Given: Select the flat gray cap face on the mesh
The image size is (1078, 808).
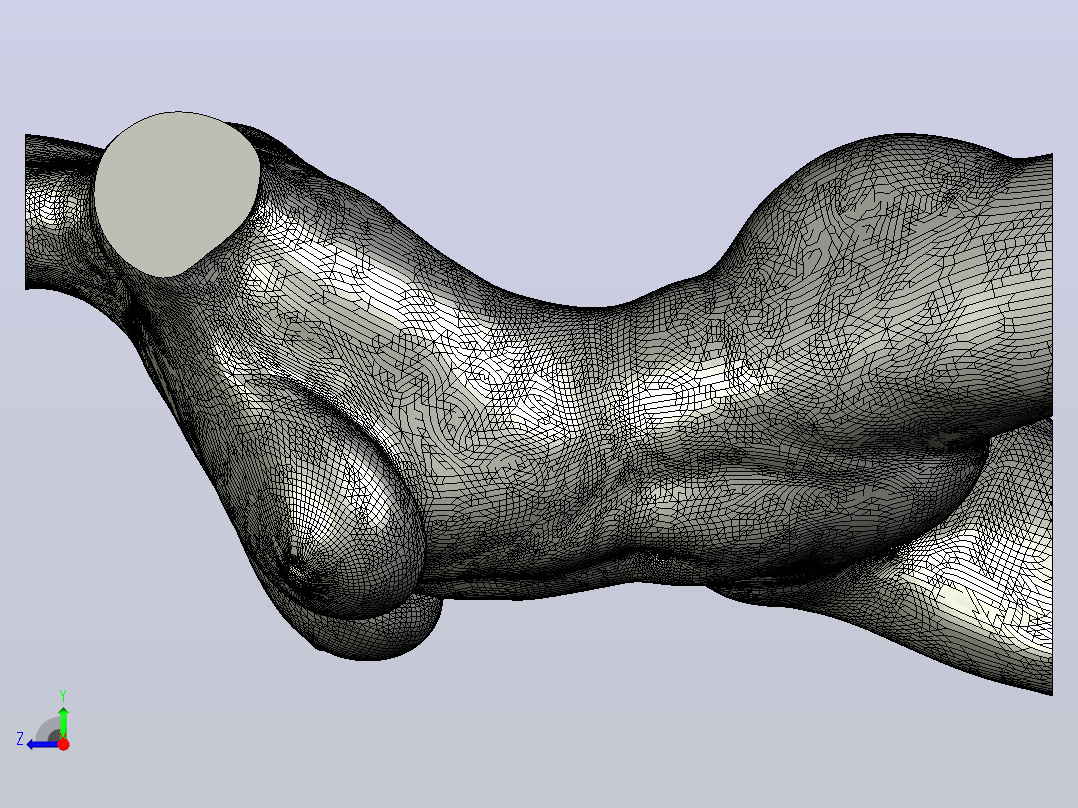Looking at the screenshot, I should 177,194.
